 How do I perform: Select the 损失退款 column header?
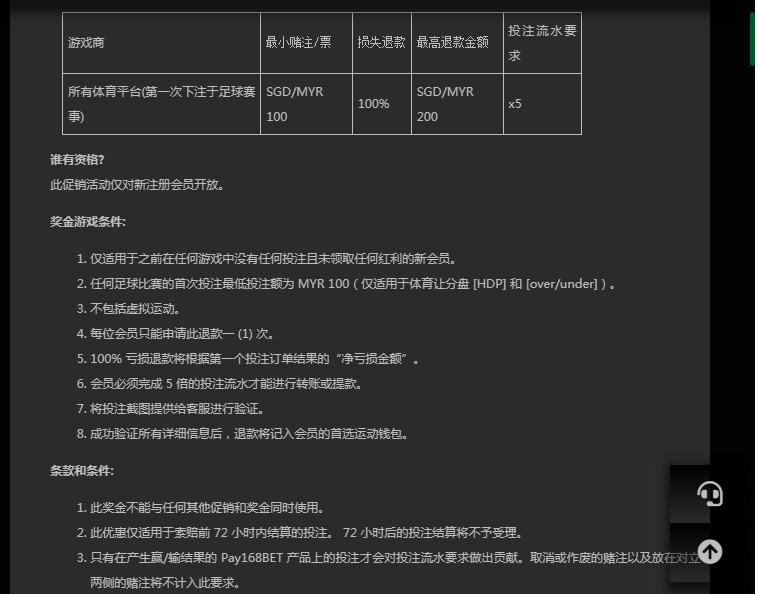tap(381, 43)
